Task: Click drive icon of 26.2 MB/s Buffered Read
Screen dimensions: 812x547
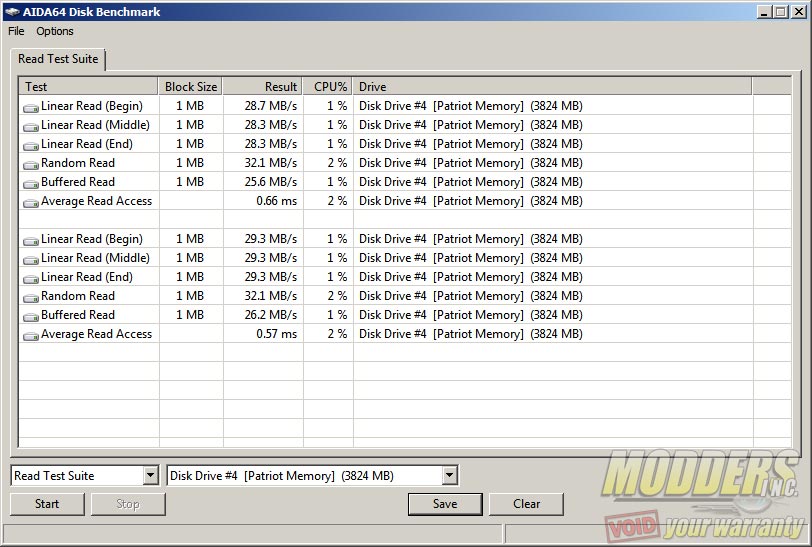Action: pos(31,317)
